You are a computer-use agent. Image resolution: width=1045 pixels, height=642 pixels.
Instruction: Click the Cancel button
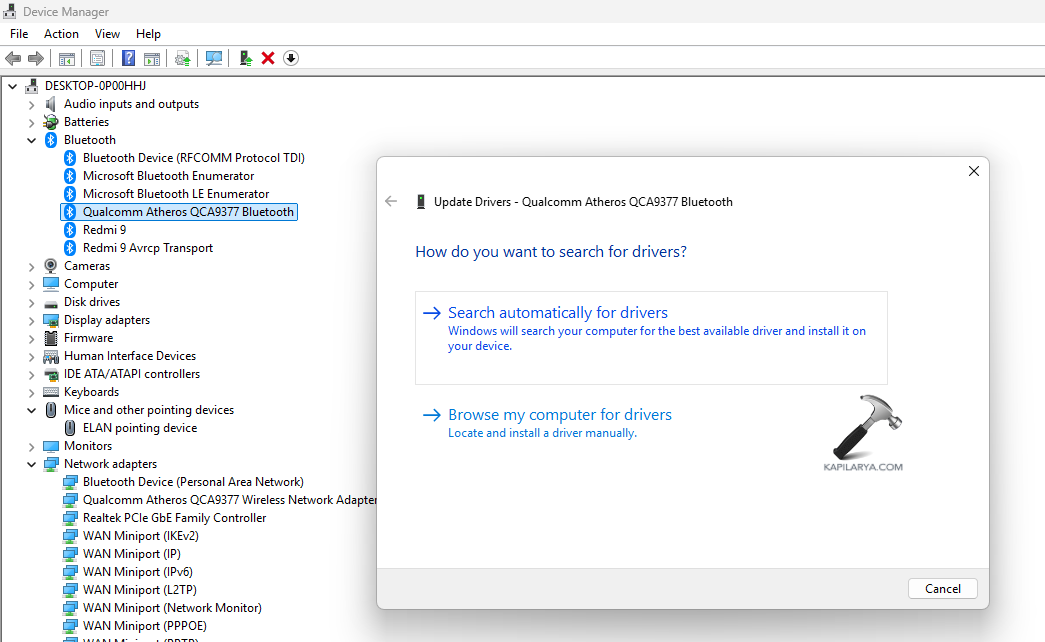point(942,589)
